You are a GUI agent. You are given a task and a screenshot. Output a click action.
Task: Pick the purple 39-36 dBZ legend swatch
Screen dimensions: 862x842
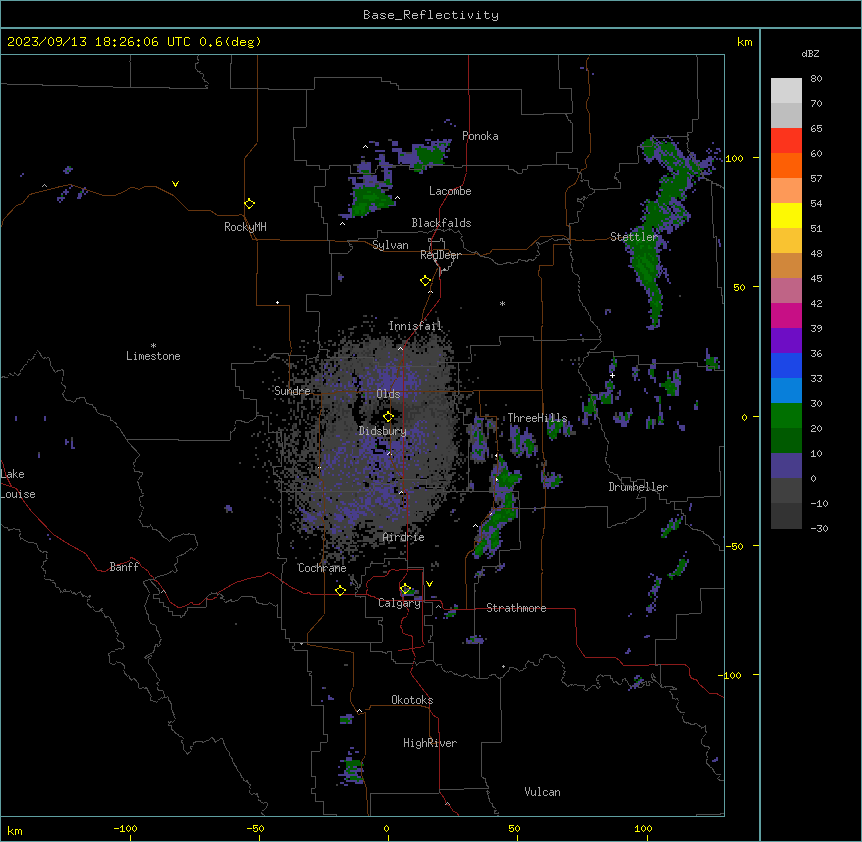(786, 341)
